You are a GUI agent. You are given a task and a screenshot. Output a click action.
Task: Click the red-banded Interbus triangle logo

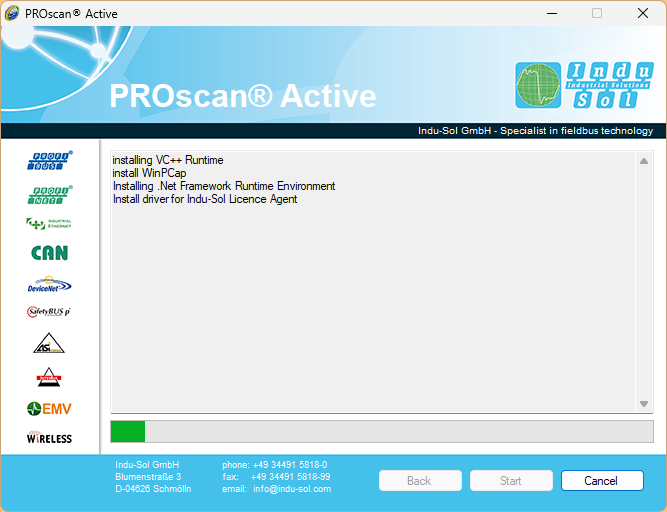coord(49,377)
